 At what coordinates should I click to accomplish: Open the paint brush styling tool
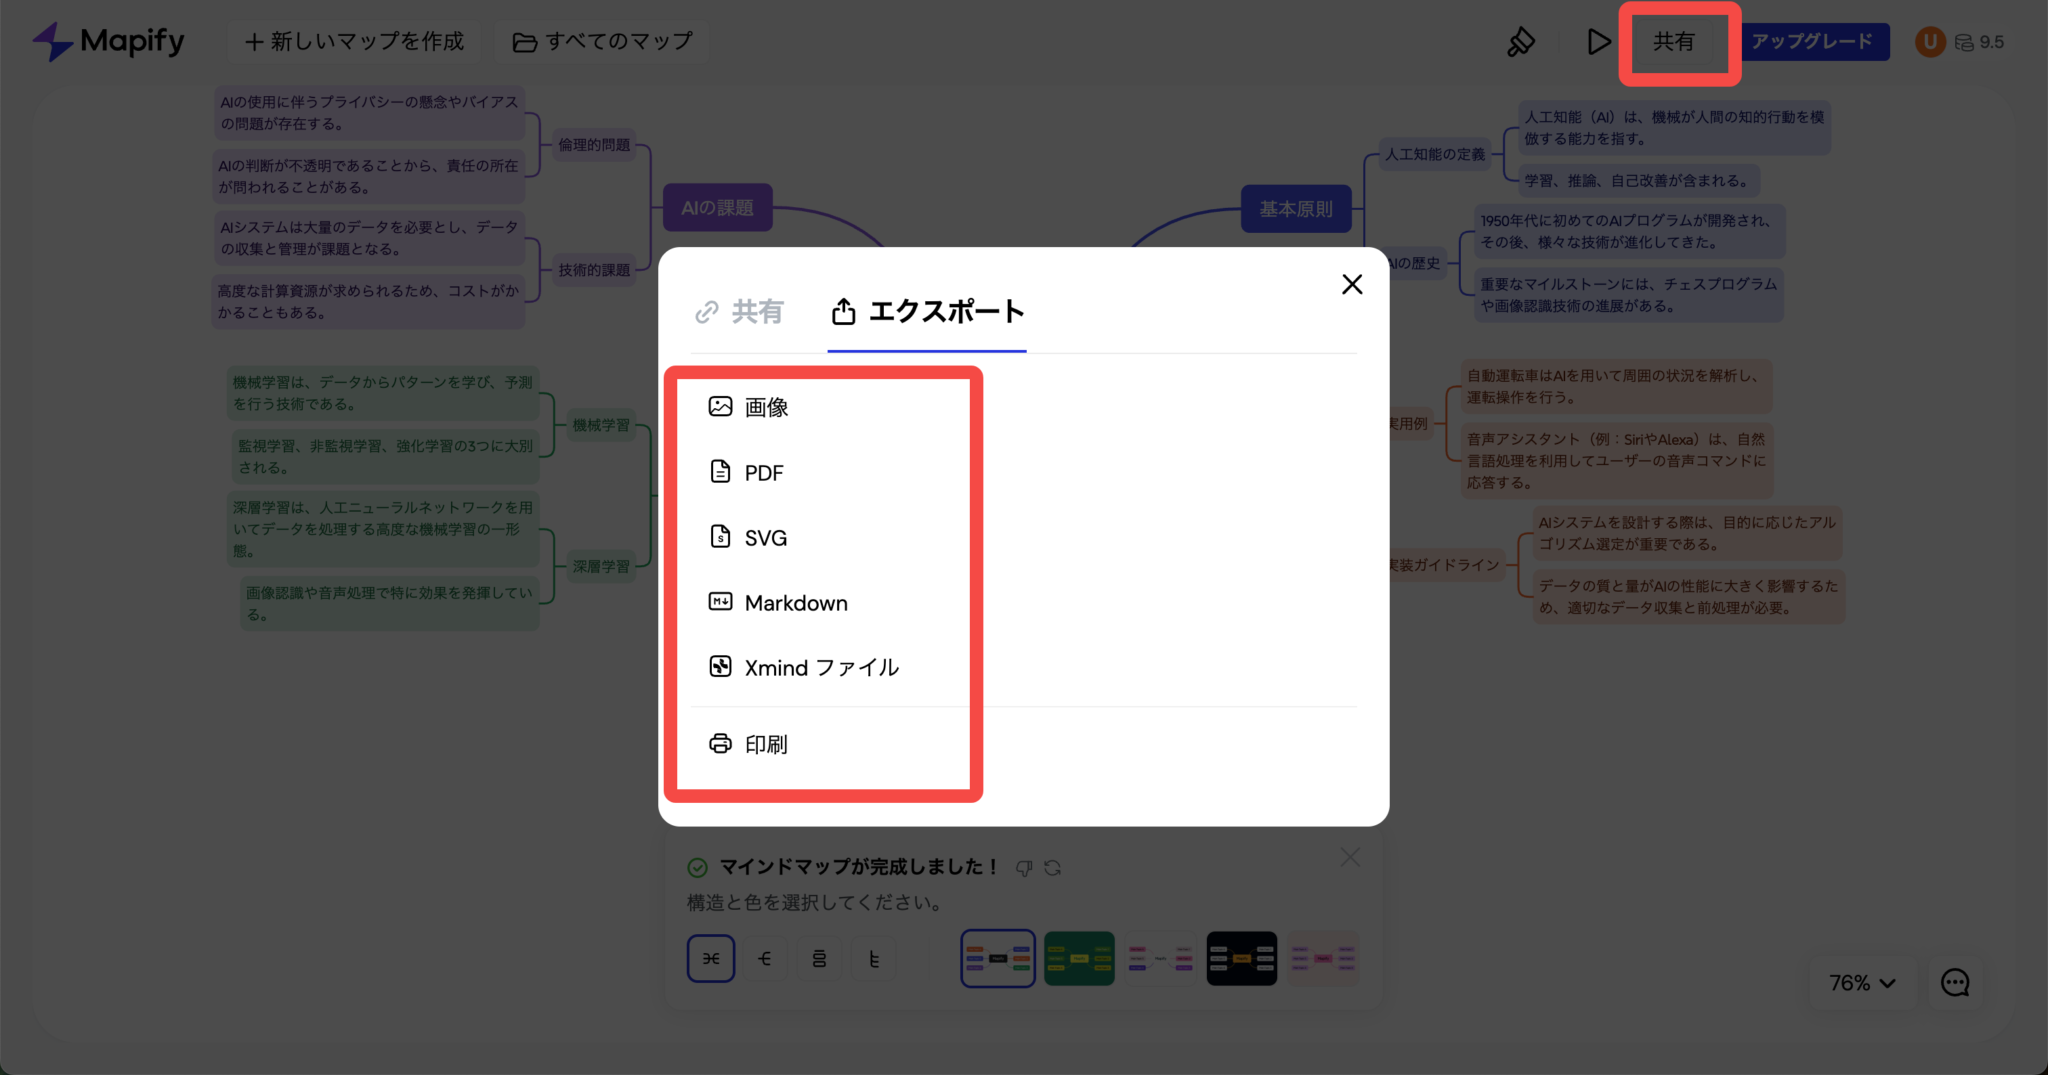1521,41
